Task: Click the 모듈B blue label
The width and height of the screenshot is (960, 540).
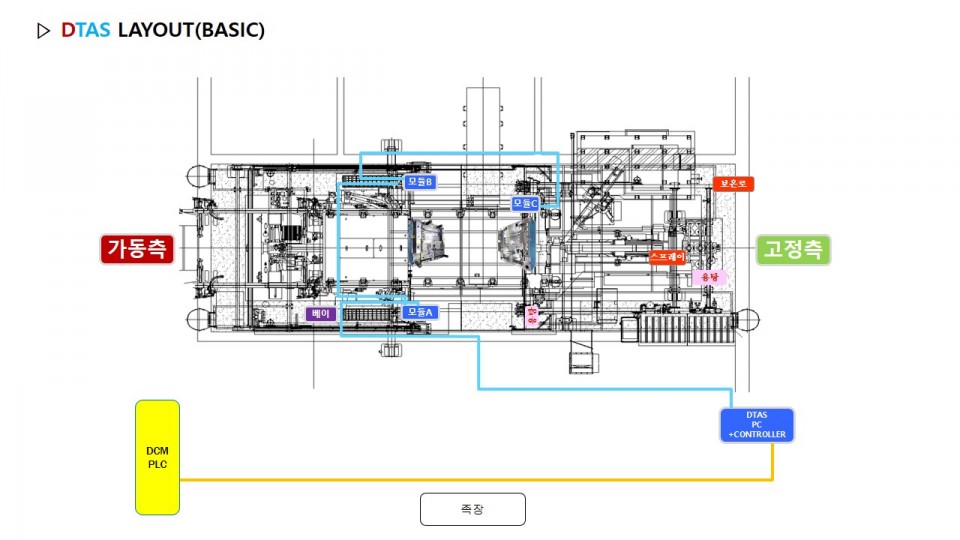Action: pos(420,182)
